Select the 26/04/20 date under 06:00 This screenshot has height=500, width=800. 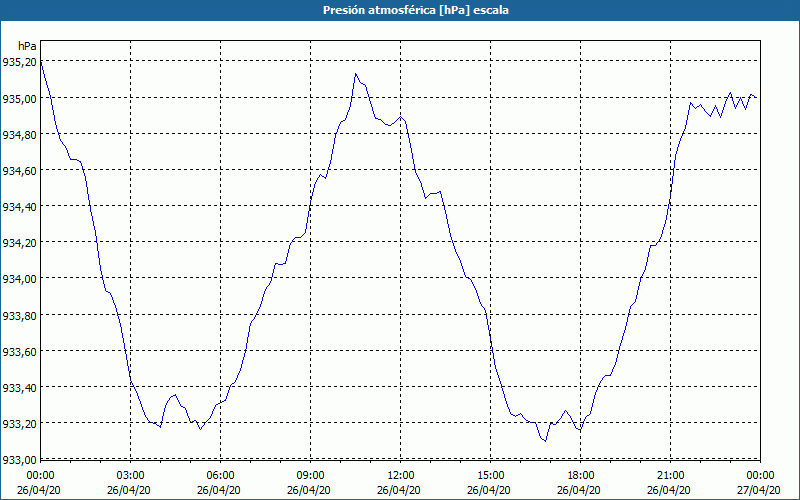coord(219,490)
